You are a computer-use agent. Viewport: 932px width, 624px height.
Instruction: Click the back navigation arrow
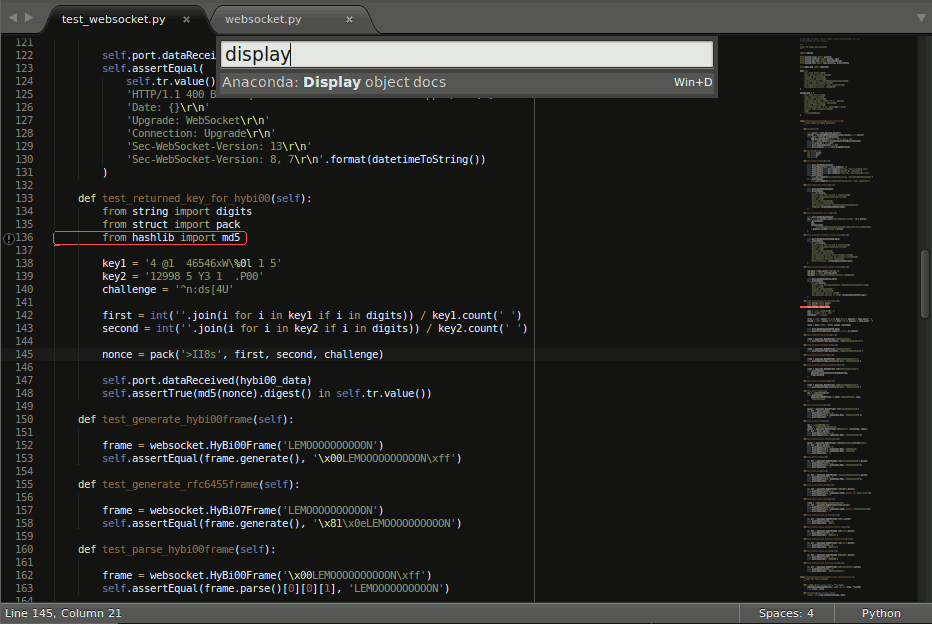tap(11, 18)
